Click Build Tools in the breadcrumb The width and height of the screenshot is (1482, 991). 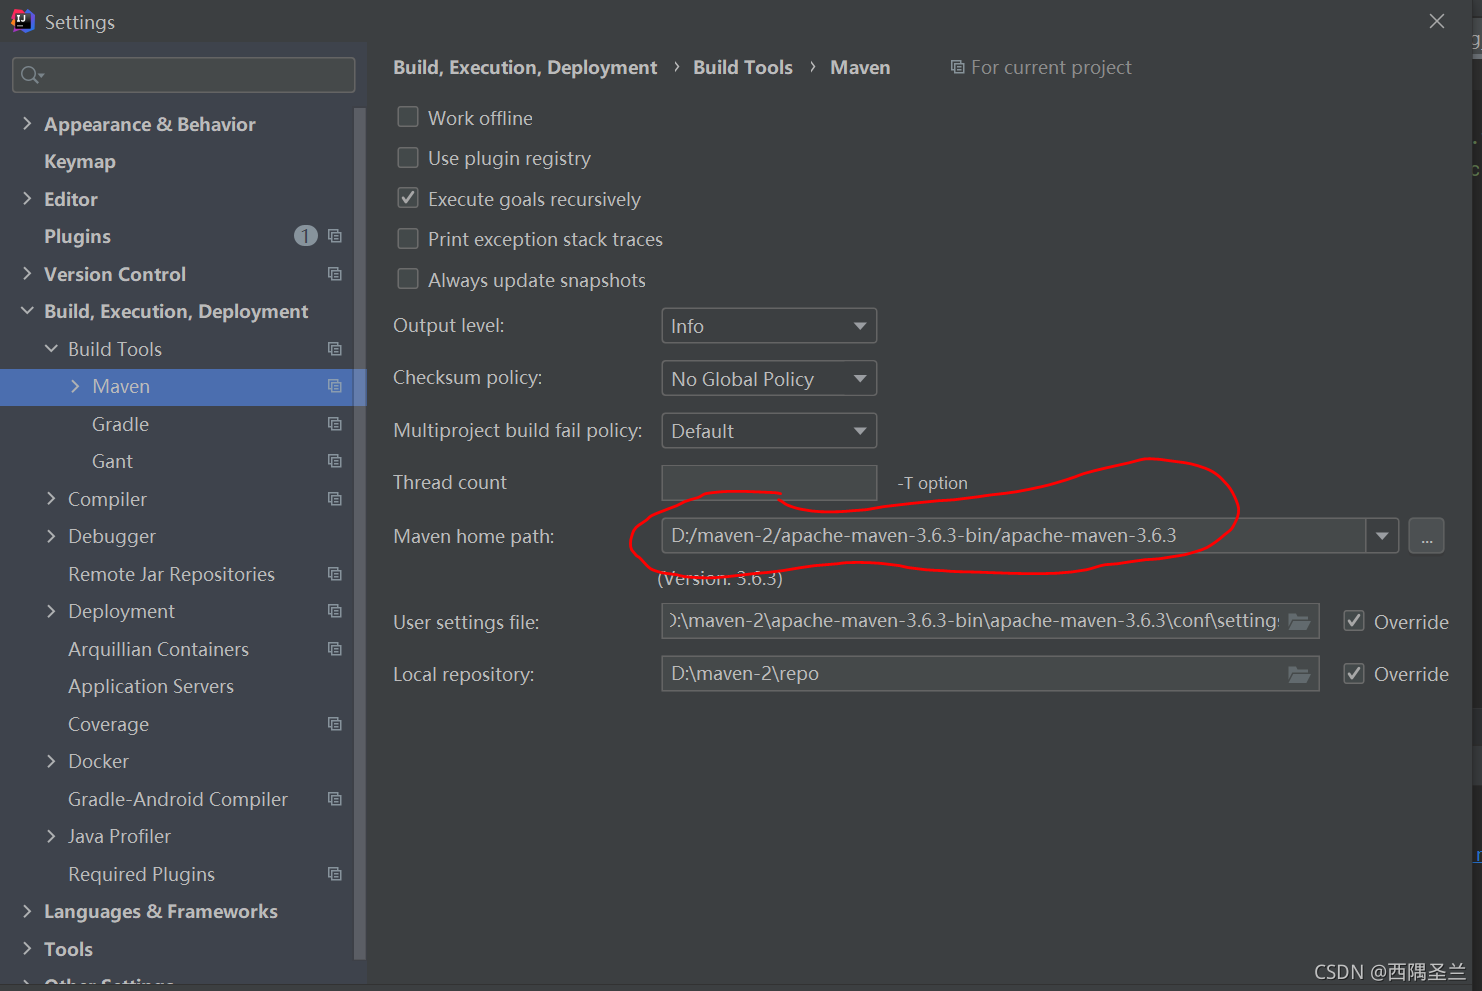pos(743,67)
